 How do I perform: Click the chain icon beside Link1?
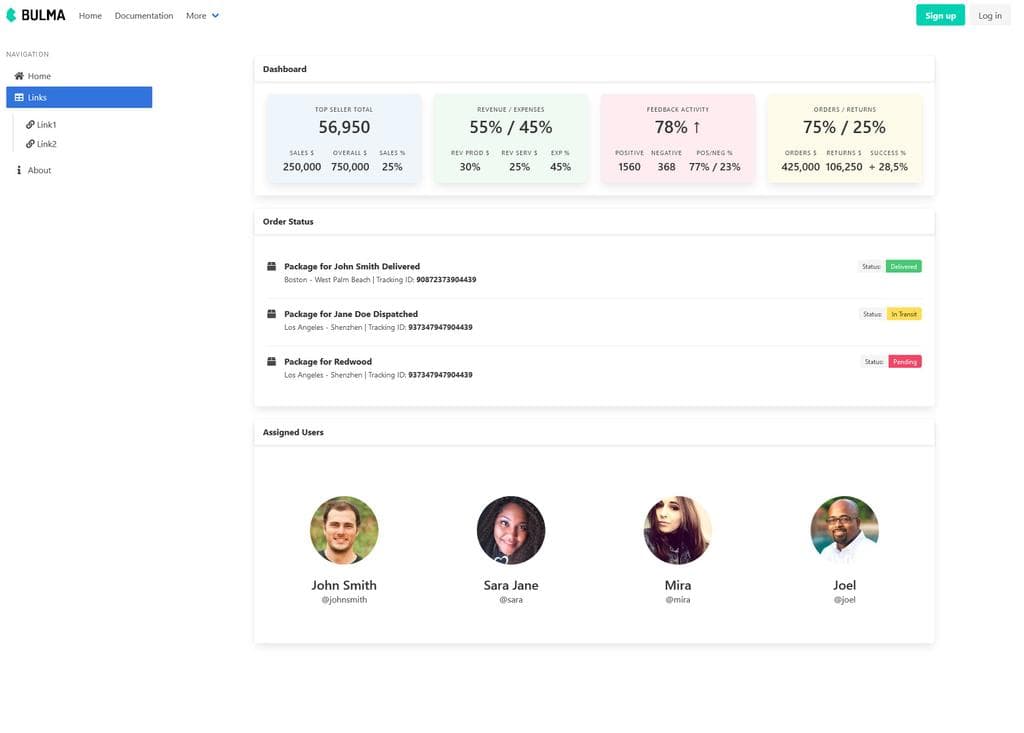(30, 124)
